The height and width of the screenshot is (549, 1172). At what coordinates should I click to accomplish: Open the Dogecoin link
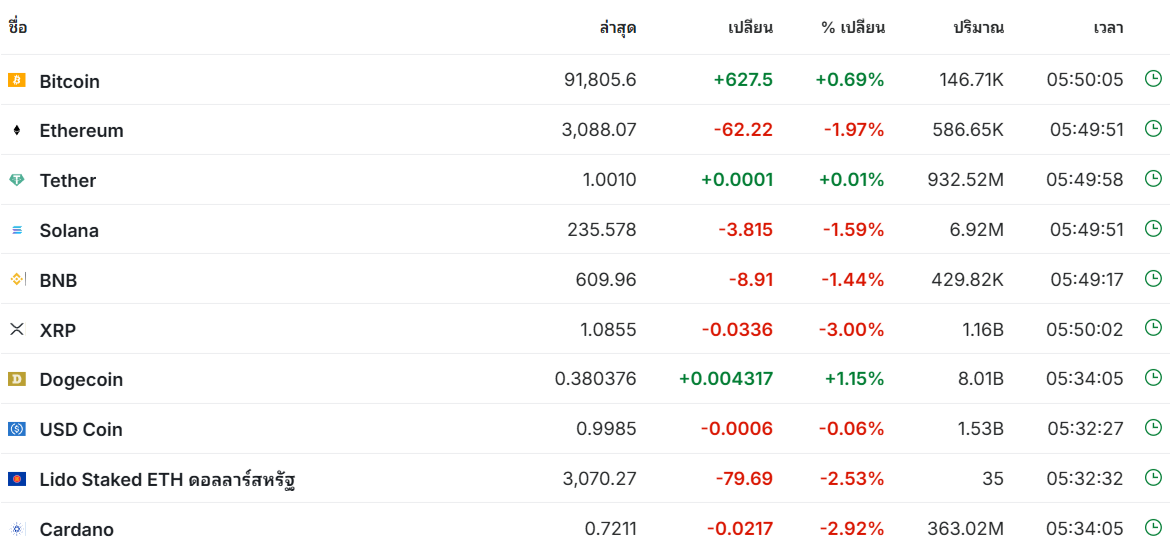[81, 380]
